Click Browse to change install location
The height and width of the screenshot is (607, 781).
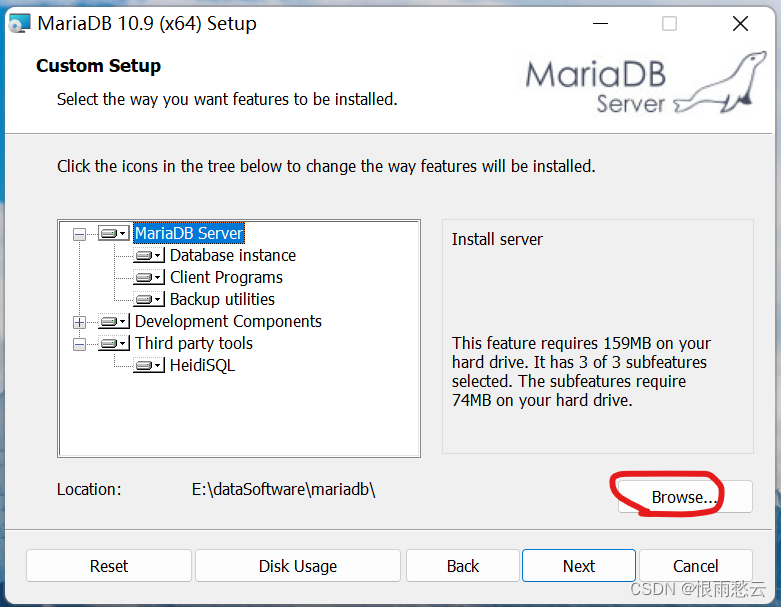click(685, 496)
